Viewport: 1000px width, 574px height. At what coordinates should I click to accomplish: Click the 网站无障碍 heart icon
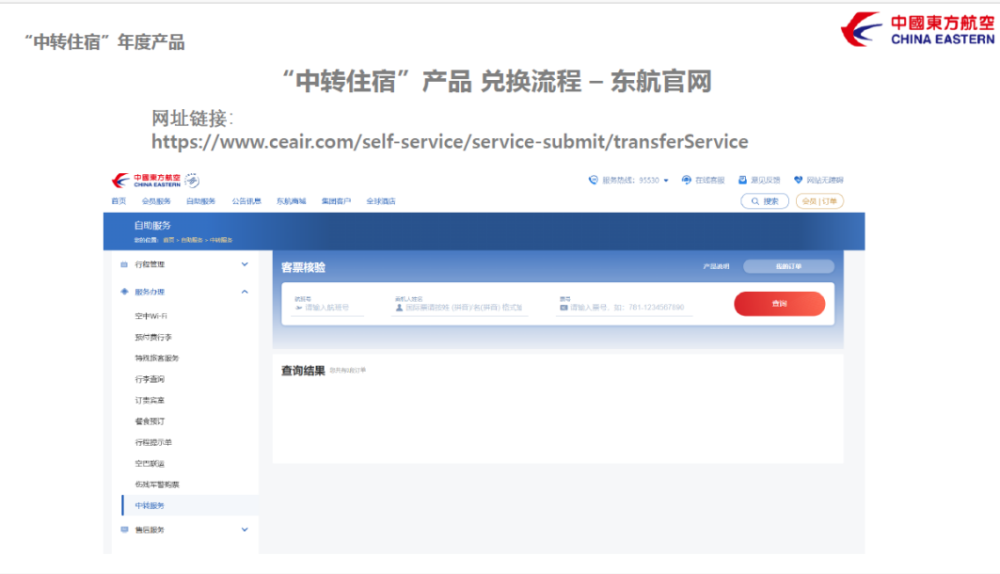coord(798,180)
